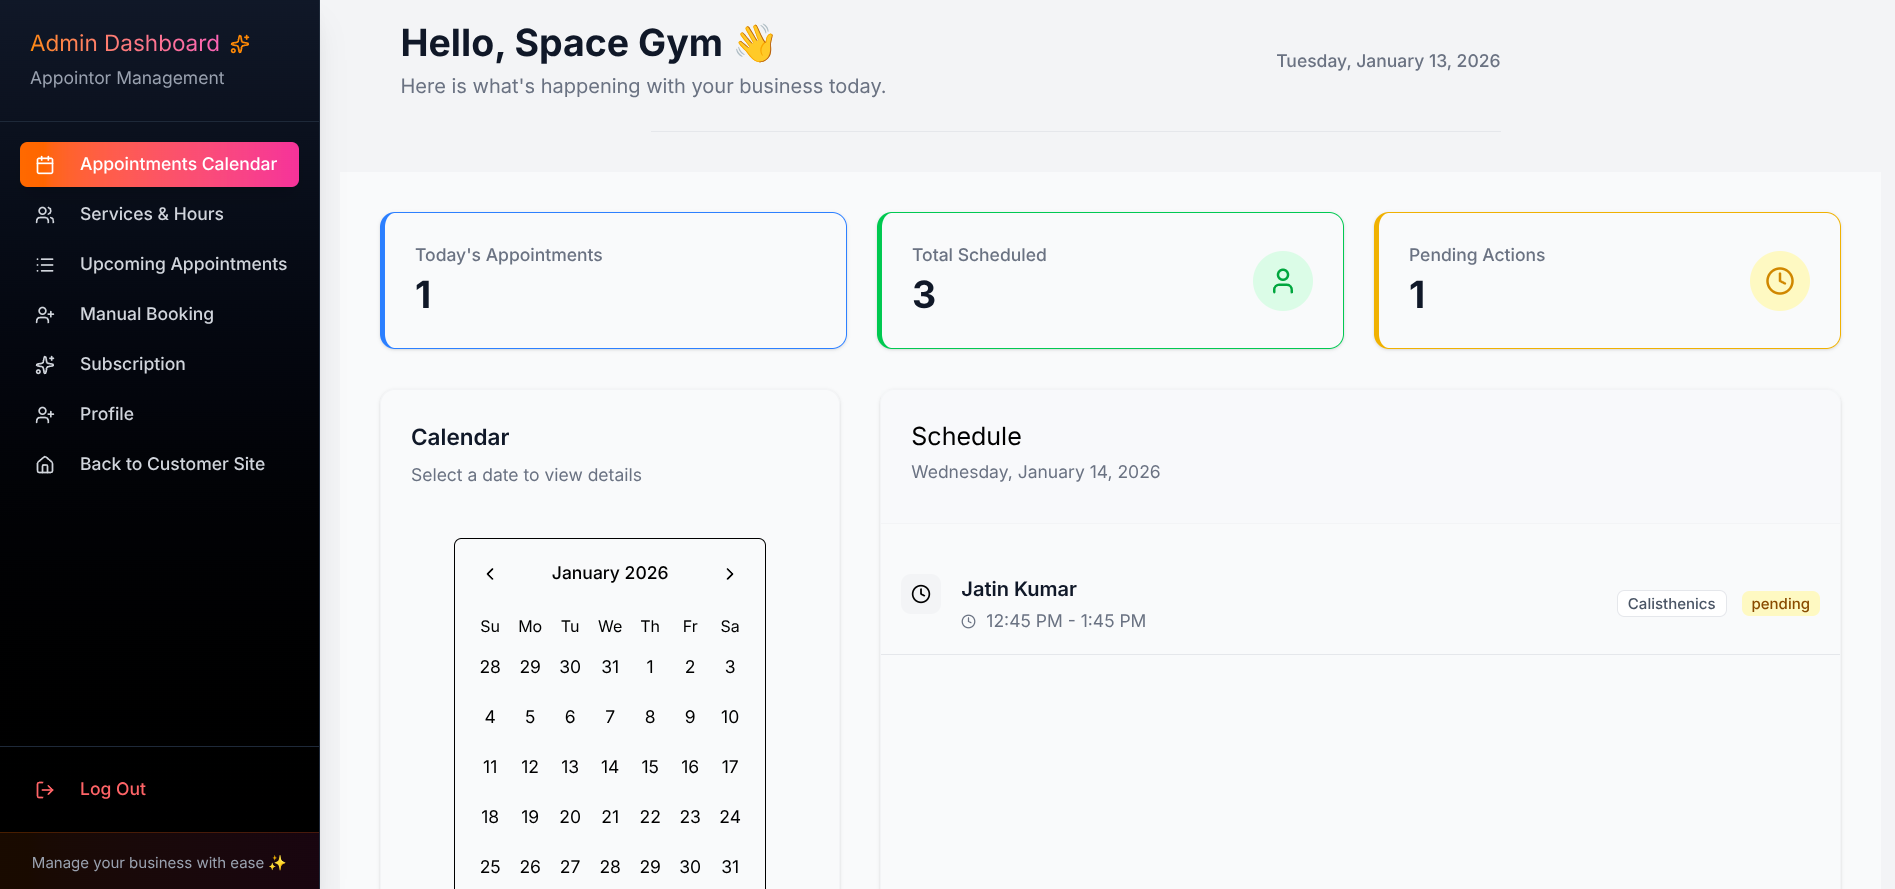Go to previous month in calendar
The width and height of the screenshot is (1895, 889).
[x=490, y=573]
